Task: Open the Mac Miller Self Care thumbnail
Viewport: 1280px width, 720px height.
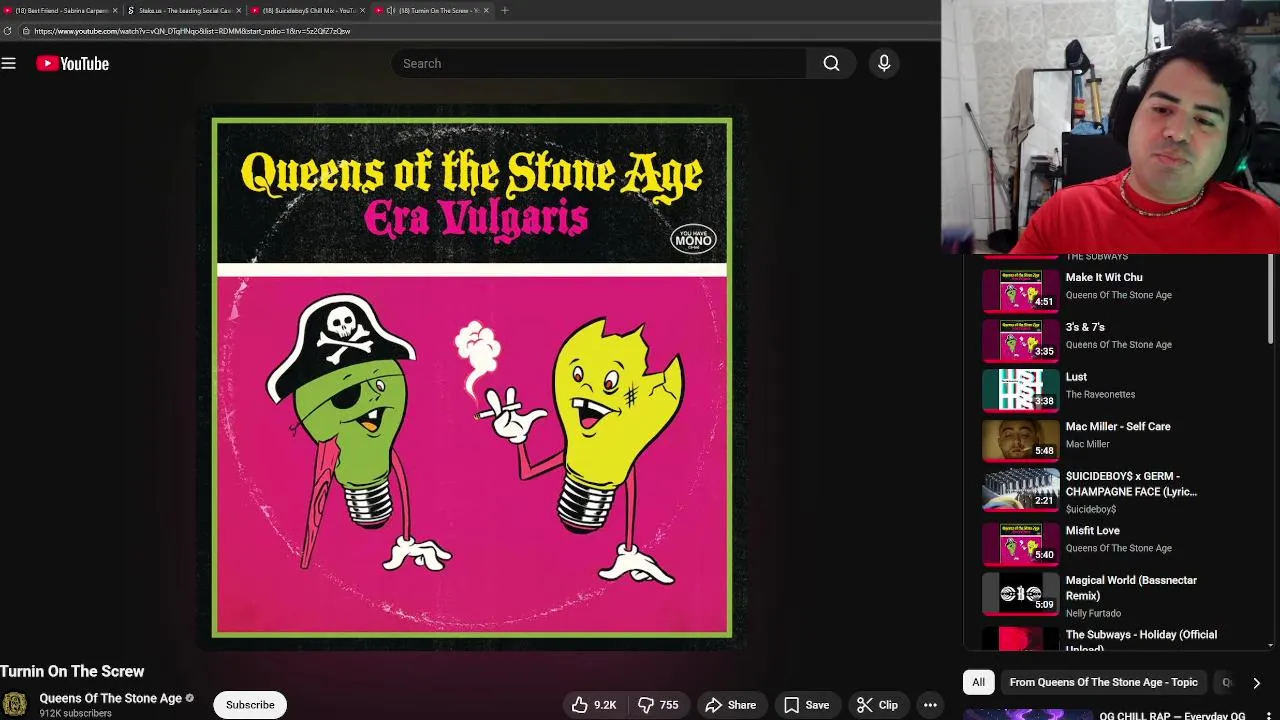Action: point(1020,439)
